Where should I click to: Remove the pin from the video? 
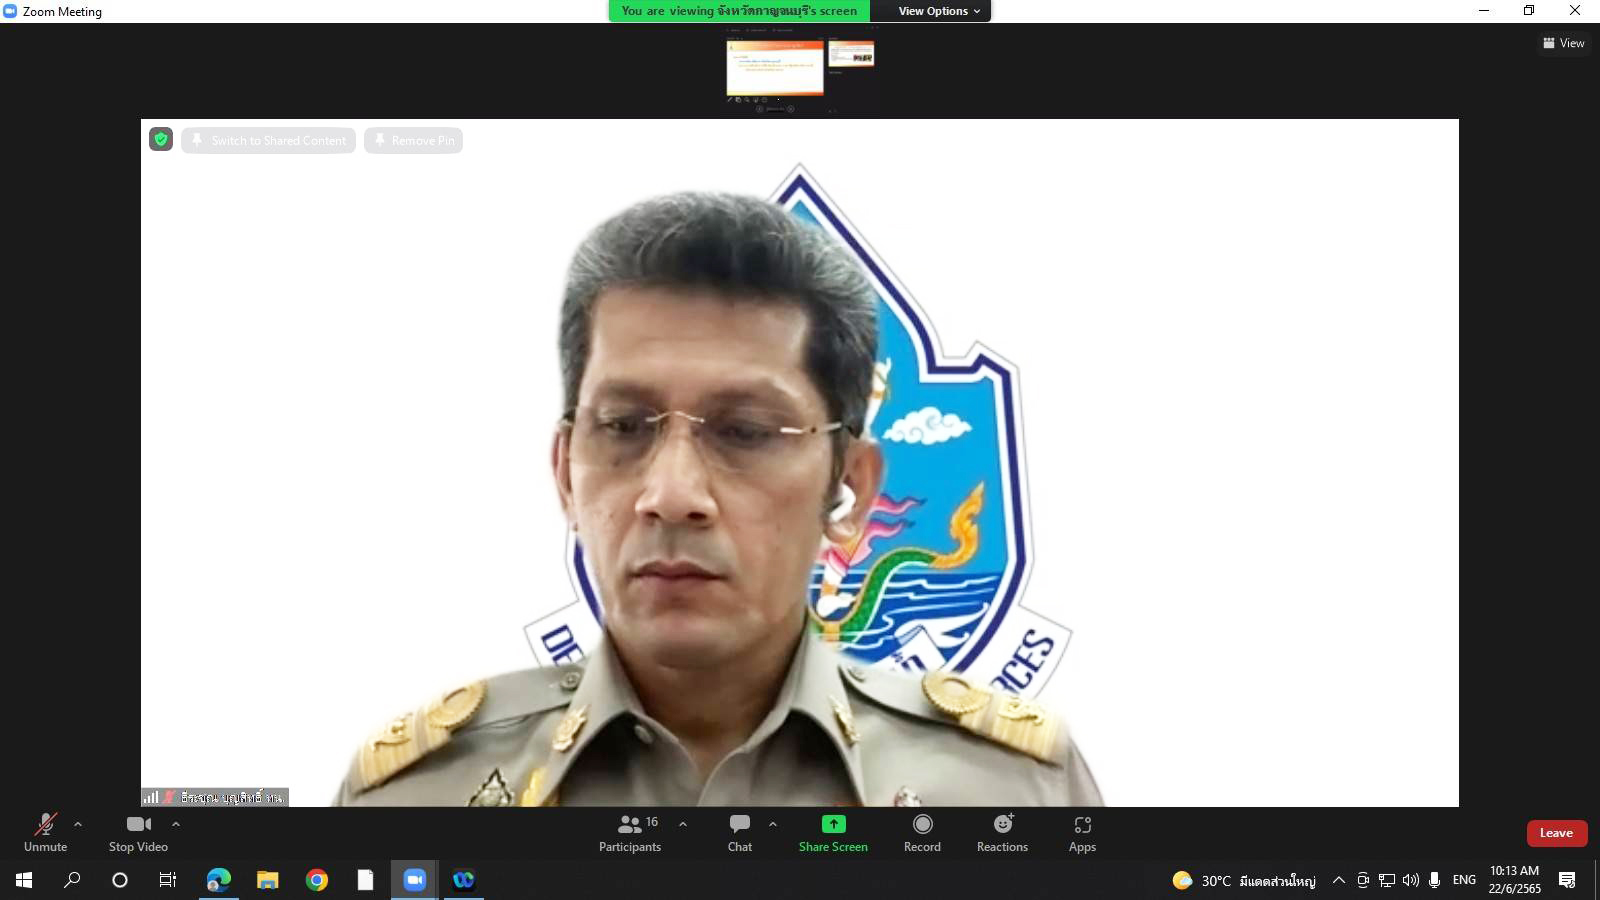click(413, 140)
